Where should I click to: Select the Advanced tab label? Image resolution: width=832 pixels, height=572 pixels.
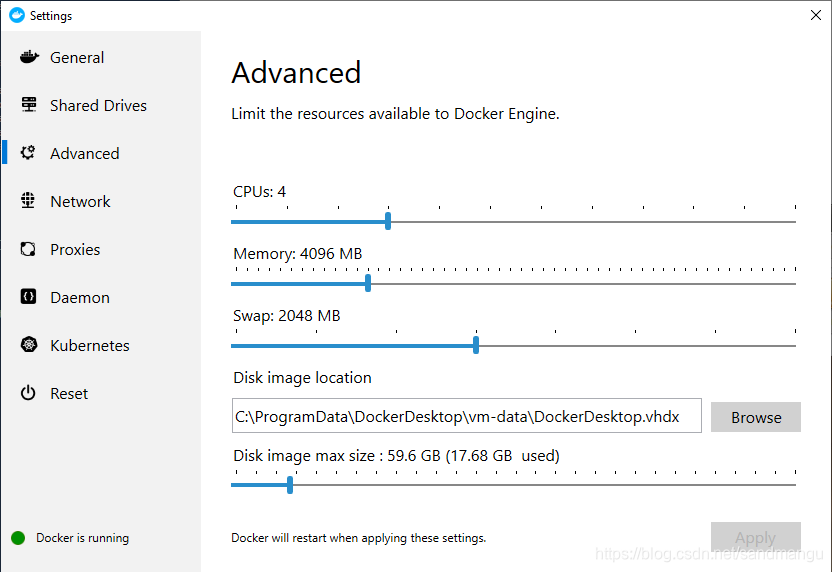pos(85,153)
